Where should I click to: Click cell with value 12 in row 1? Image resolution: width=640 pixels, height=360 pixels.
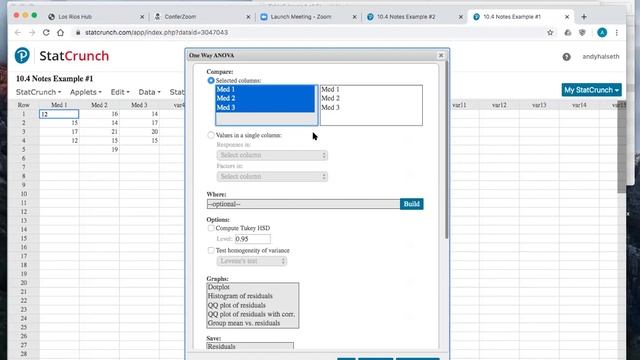[59, 114]
